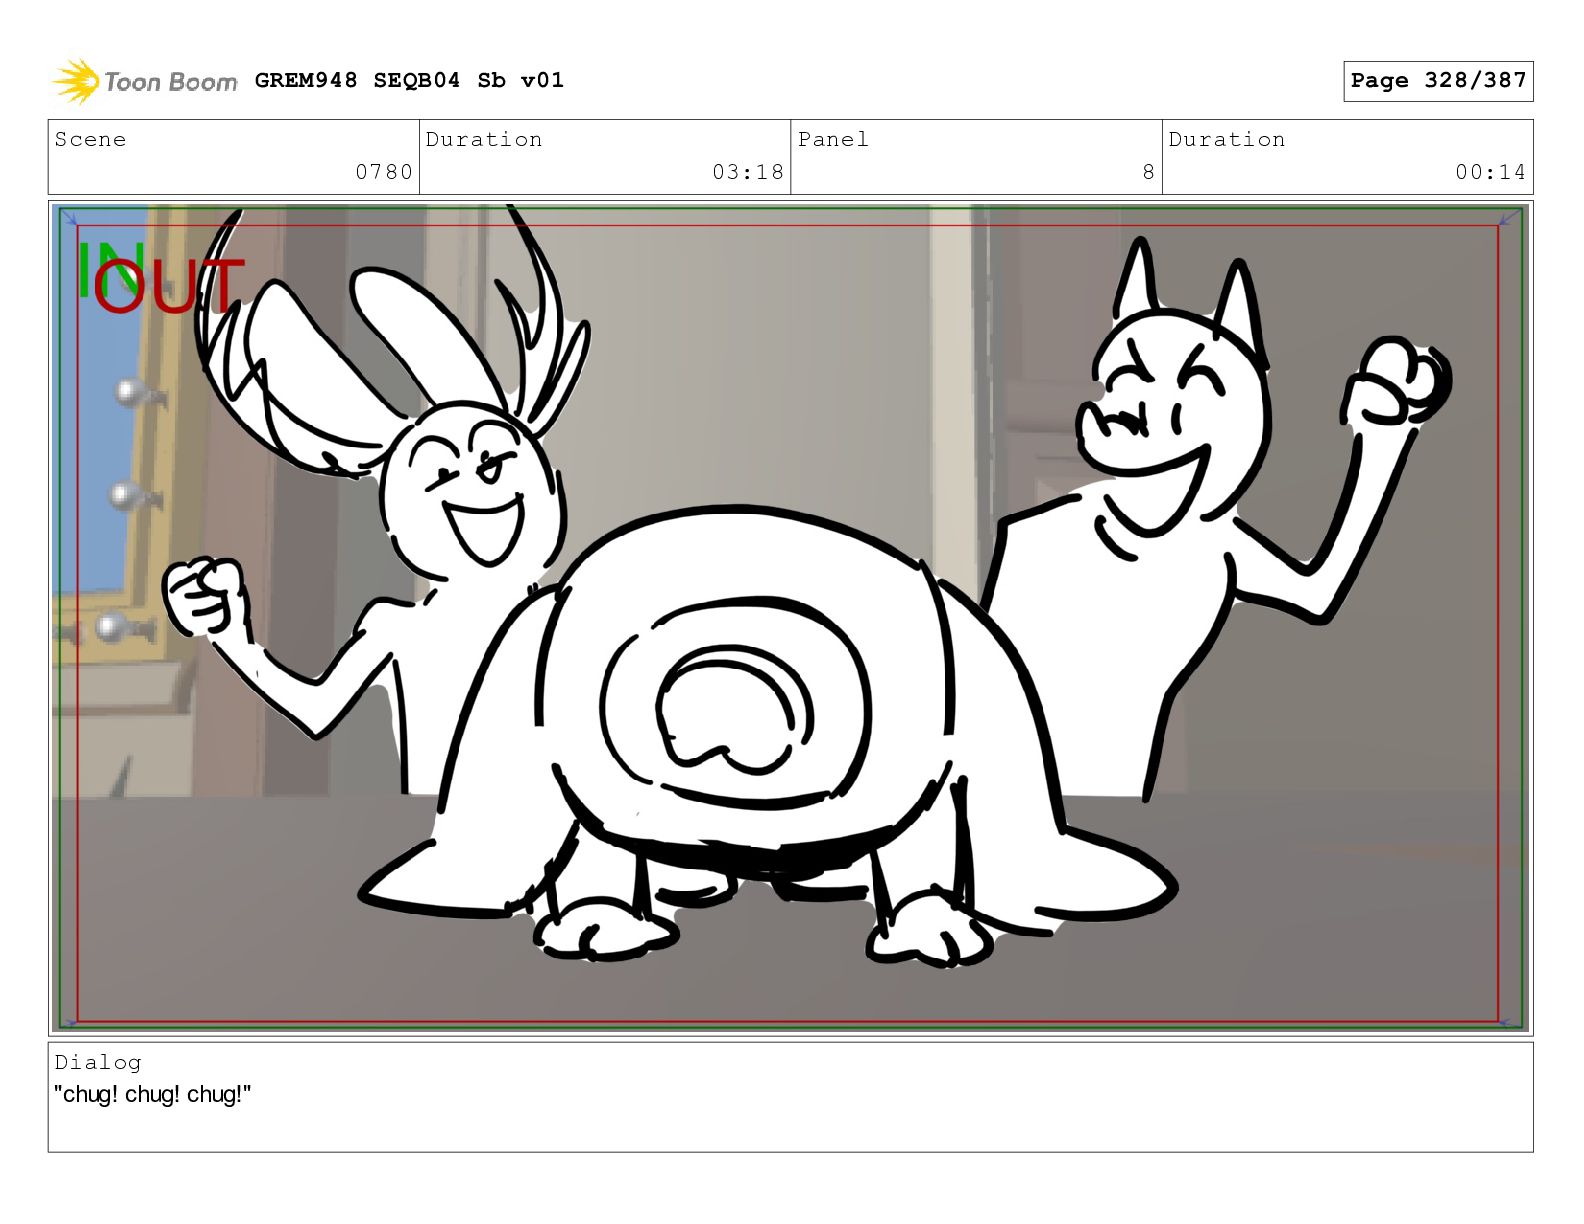1584x1224 pixels.
Task: Click the 'Panel' header label
Action: (x=833, y=139)
